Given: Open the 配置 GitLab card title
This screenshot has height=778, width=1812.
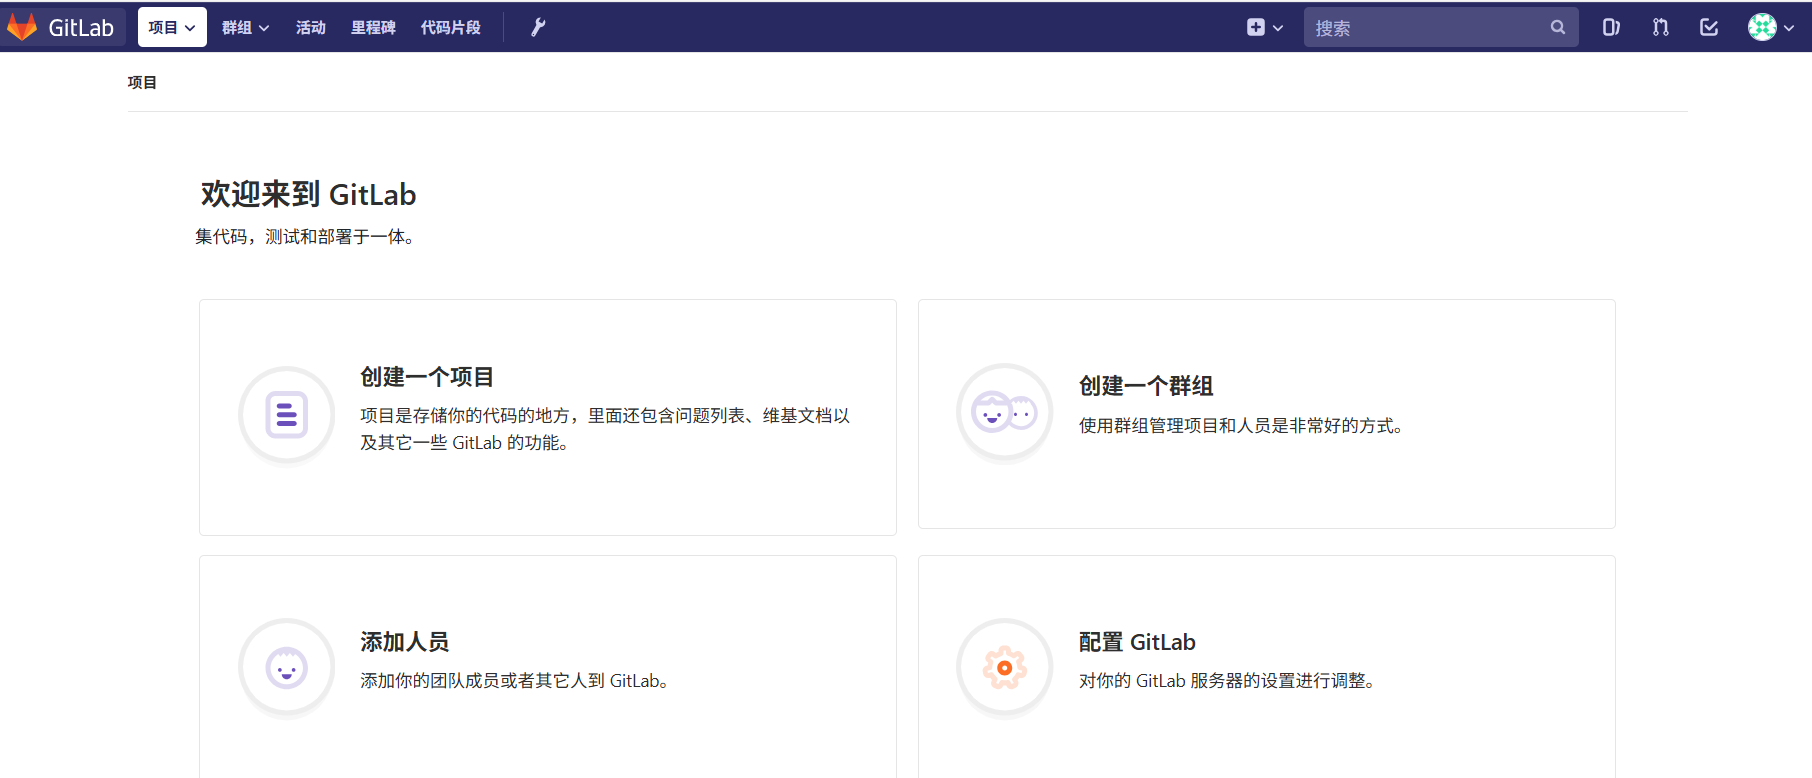Looking at the screenshot, I should point(1137,642).
